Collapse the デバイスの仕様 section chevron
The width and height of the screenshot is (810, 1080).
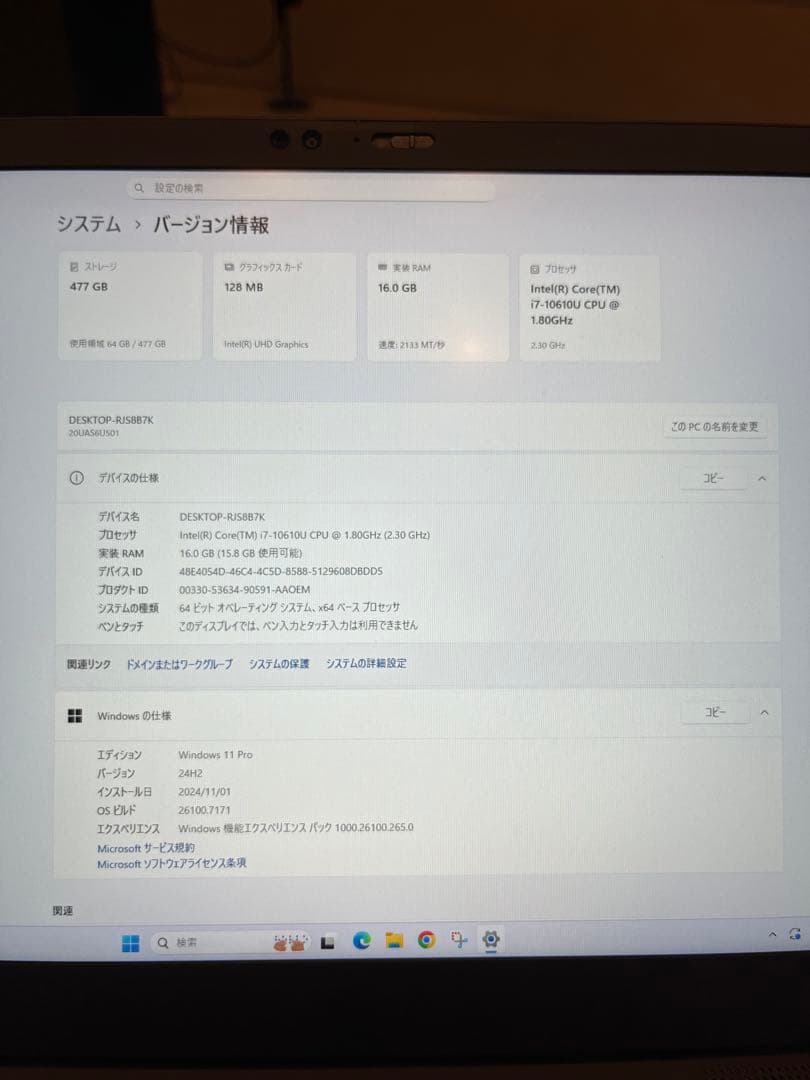(763, 478)
